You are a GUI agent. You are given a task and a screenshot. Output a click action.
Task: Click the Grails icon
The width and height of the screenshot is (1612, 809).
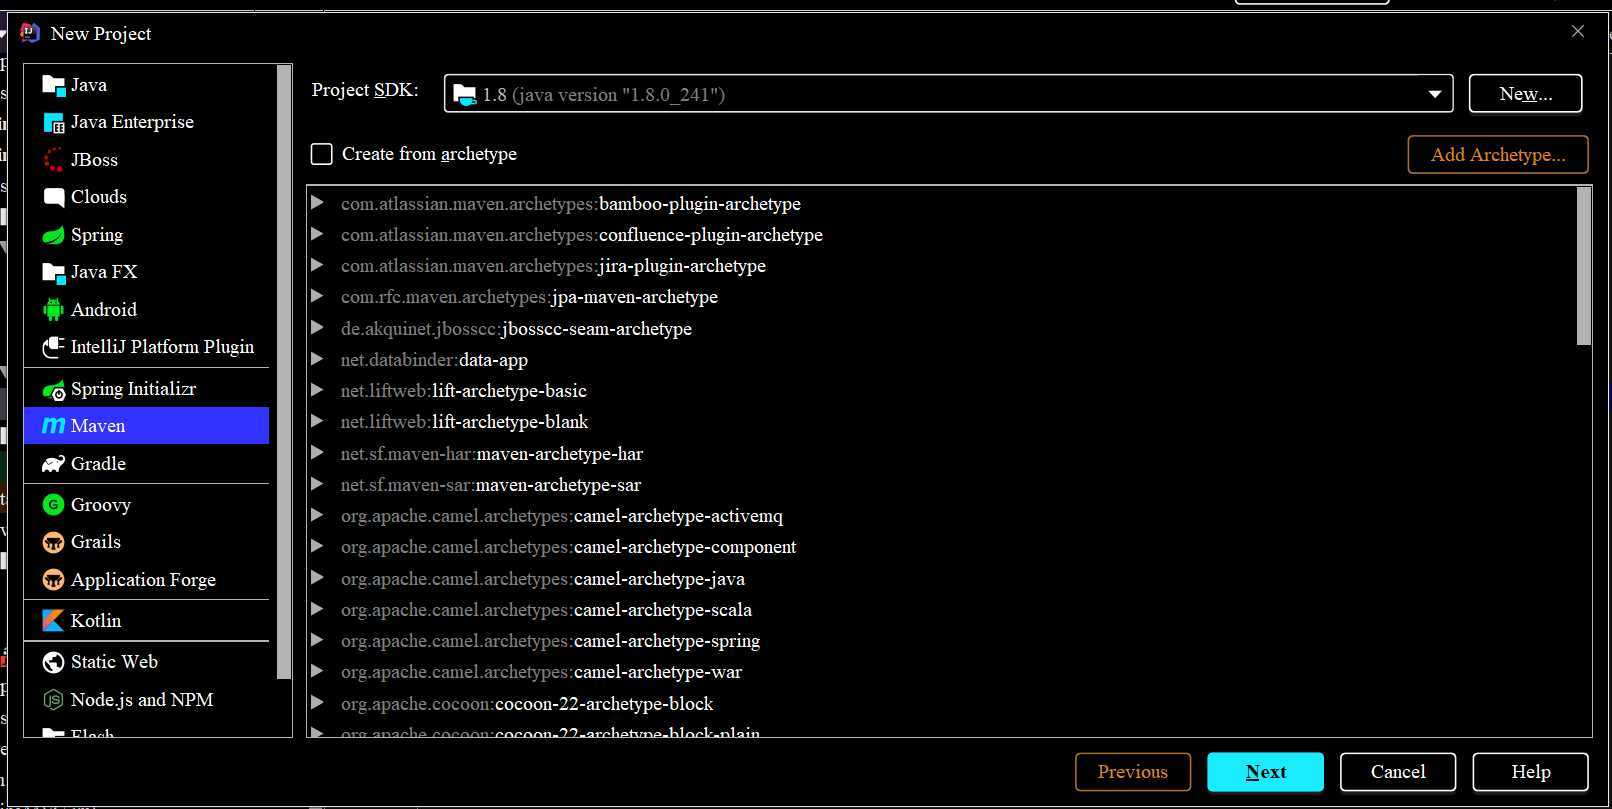click(x=54, y=542)
